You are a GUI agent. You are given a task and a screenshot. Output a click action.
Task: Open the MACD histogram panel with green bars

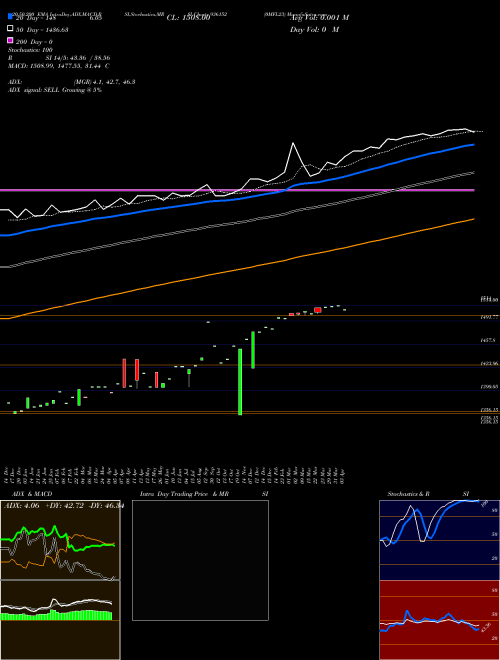(60, 620)
